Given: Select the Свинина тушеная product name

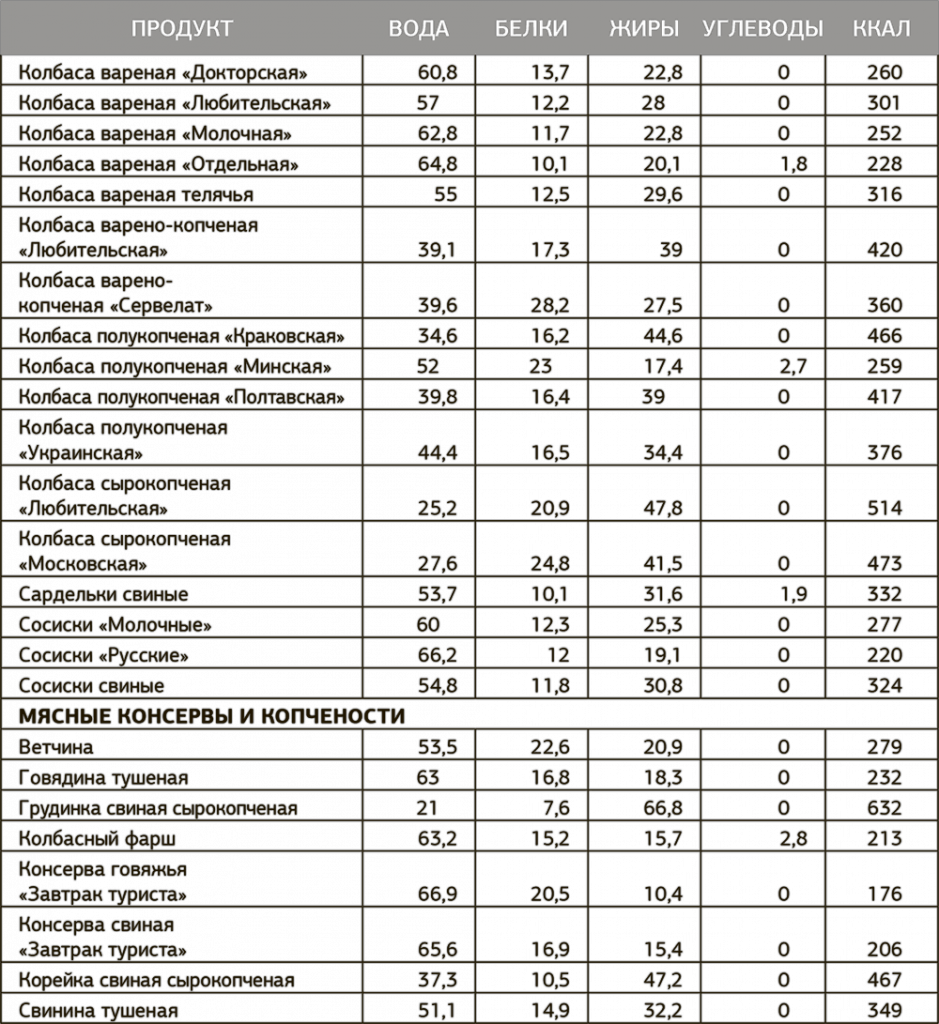Looking at the screenshot, I should [98, 1010].
